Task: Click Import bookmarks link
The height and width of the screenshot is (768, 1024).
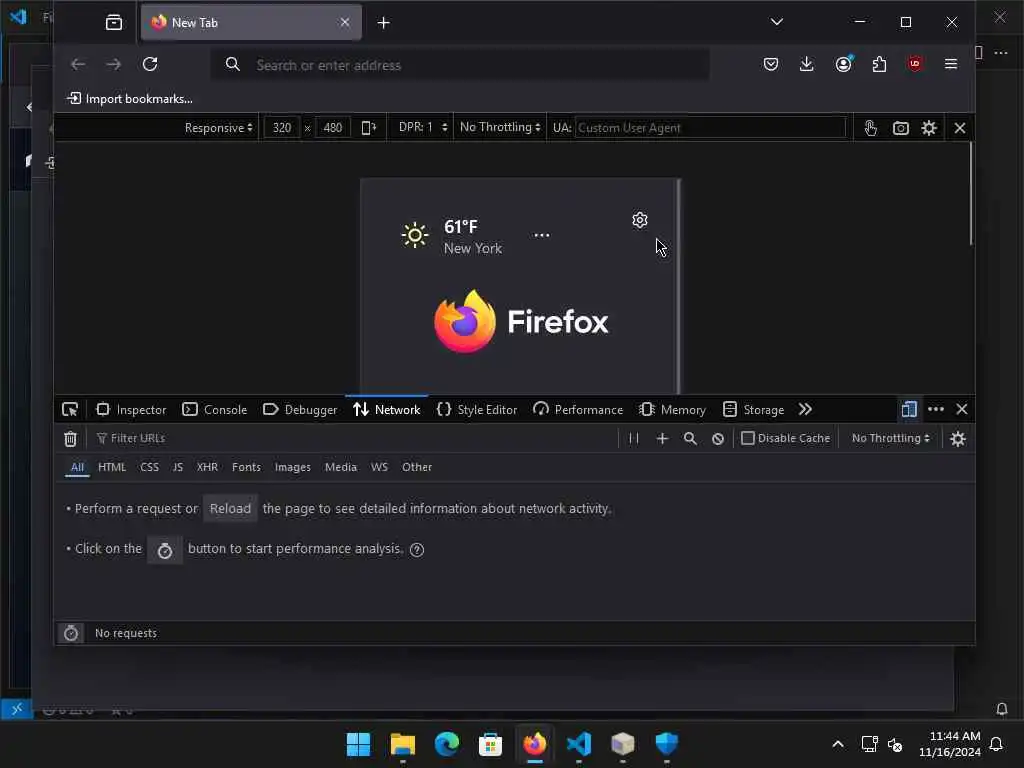Action: 129,99
